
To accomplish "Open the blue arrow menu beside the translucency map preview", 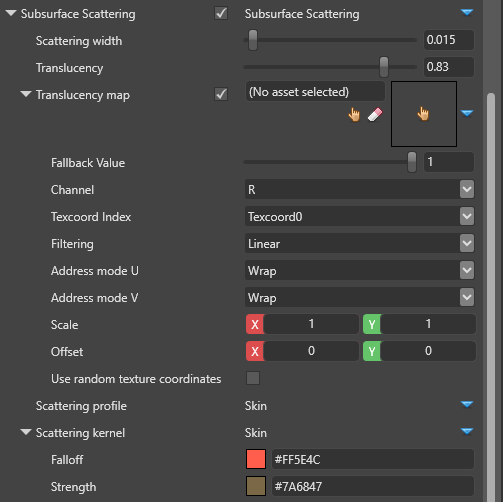I will [467, 113].
